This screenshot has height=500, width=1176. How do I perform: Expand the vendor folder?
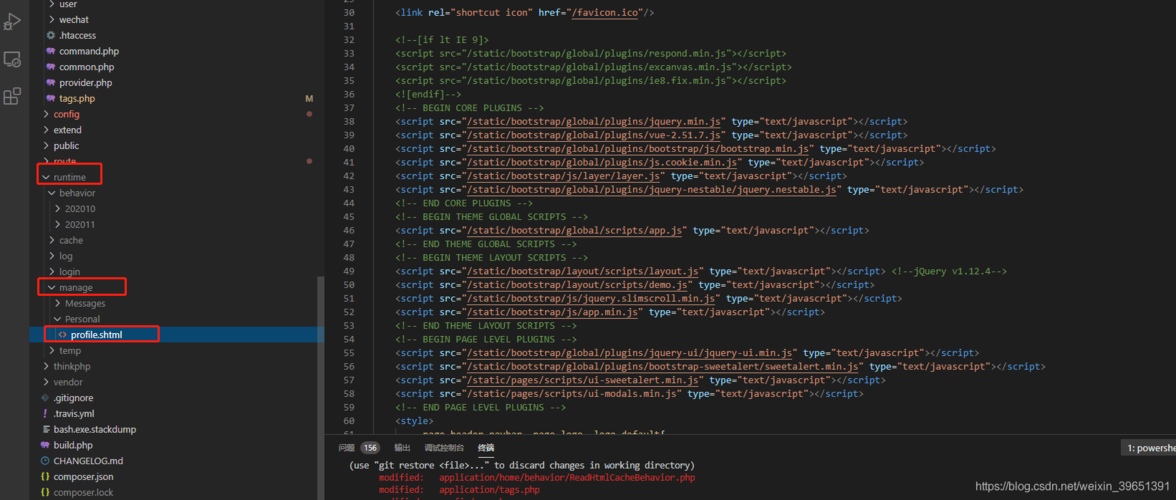pyautogui.click(x=45, y=382)
